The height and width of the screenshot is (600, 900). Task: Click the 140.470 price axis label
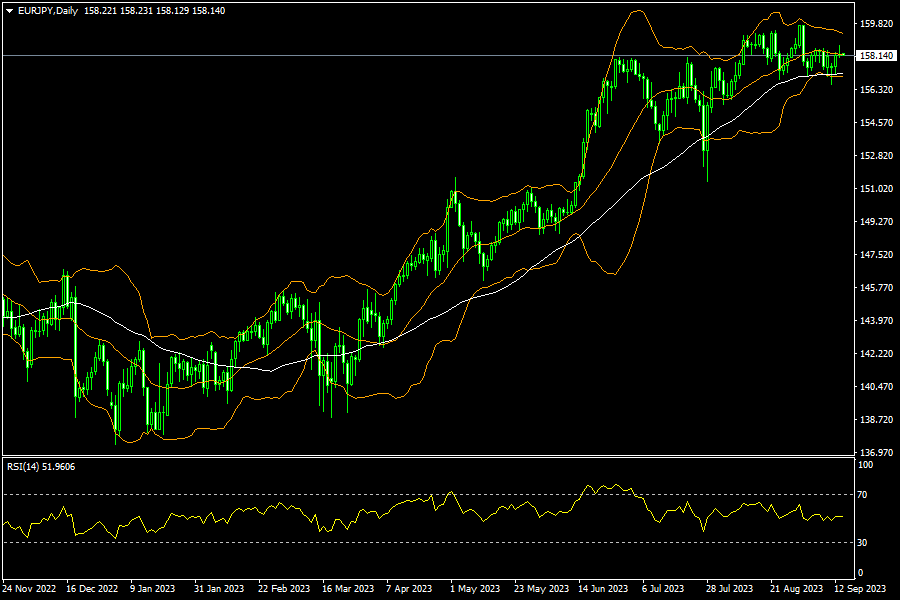[877, 386]
